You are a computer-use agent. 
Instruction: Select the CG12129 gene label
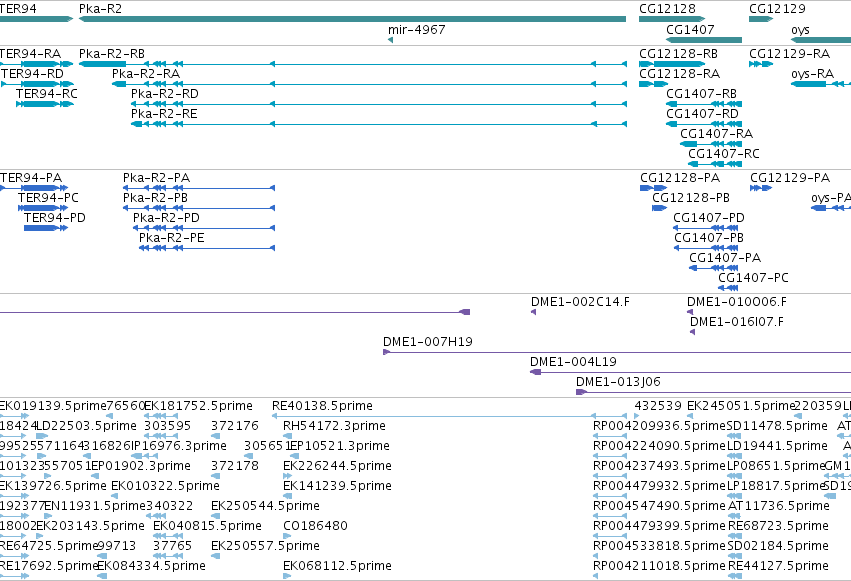777,9
